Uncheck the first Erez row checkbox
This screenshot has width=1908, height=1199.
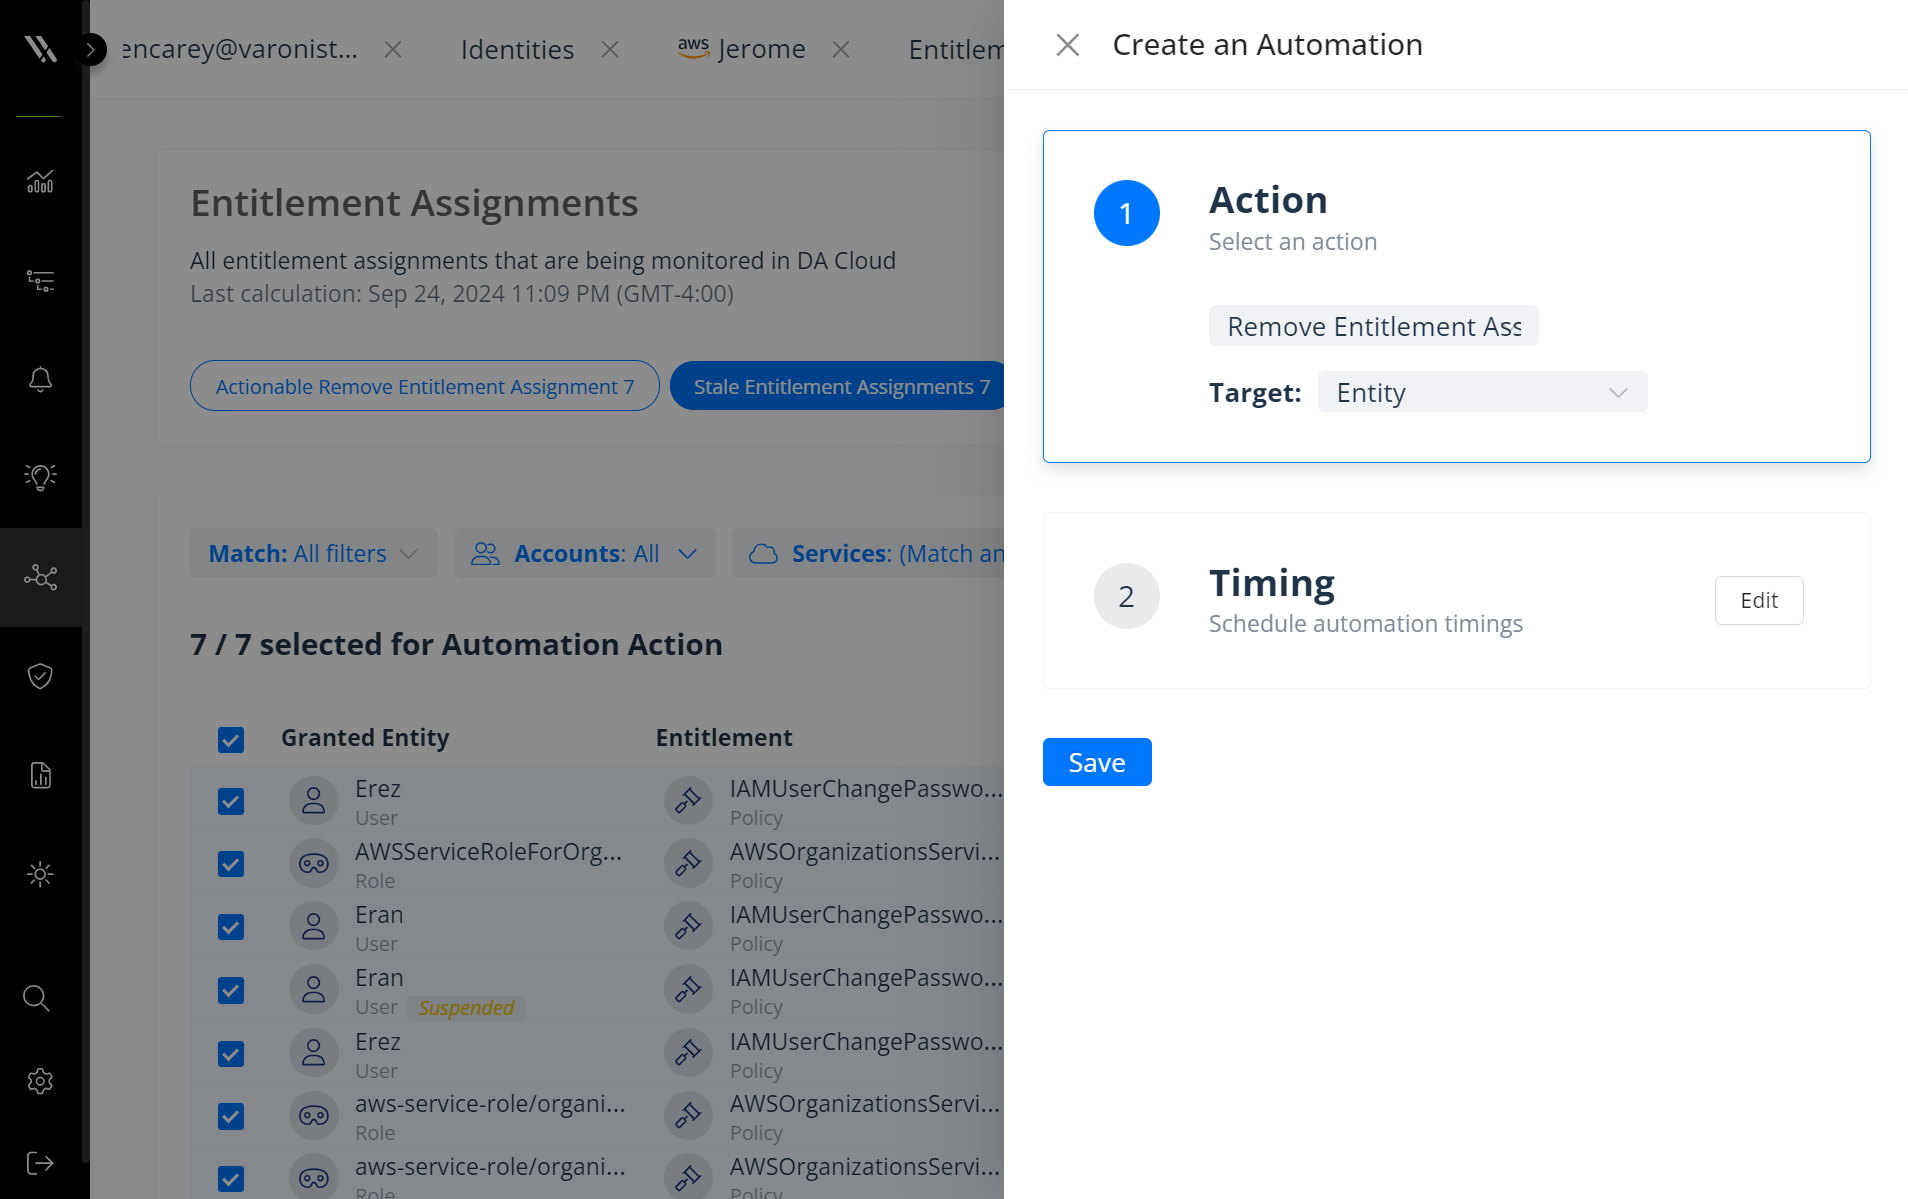click(231, 801)
